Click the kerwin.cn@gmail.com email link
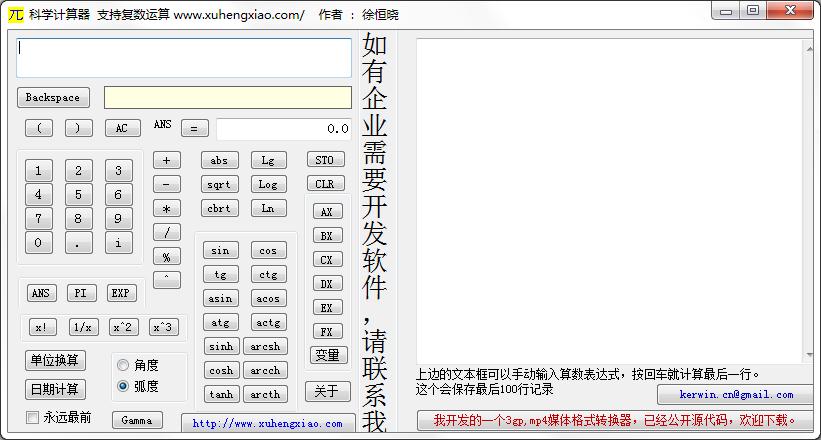 point(736,395)
